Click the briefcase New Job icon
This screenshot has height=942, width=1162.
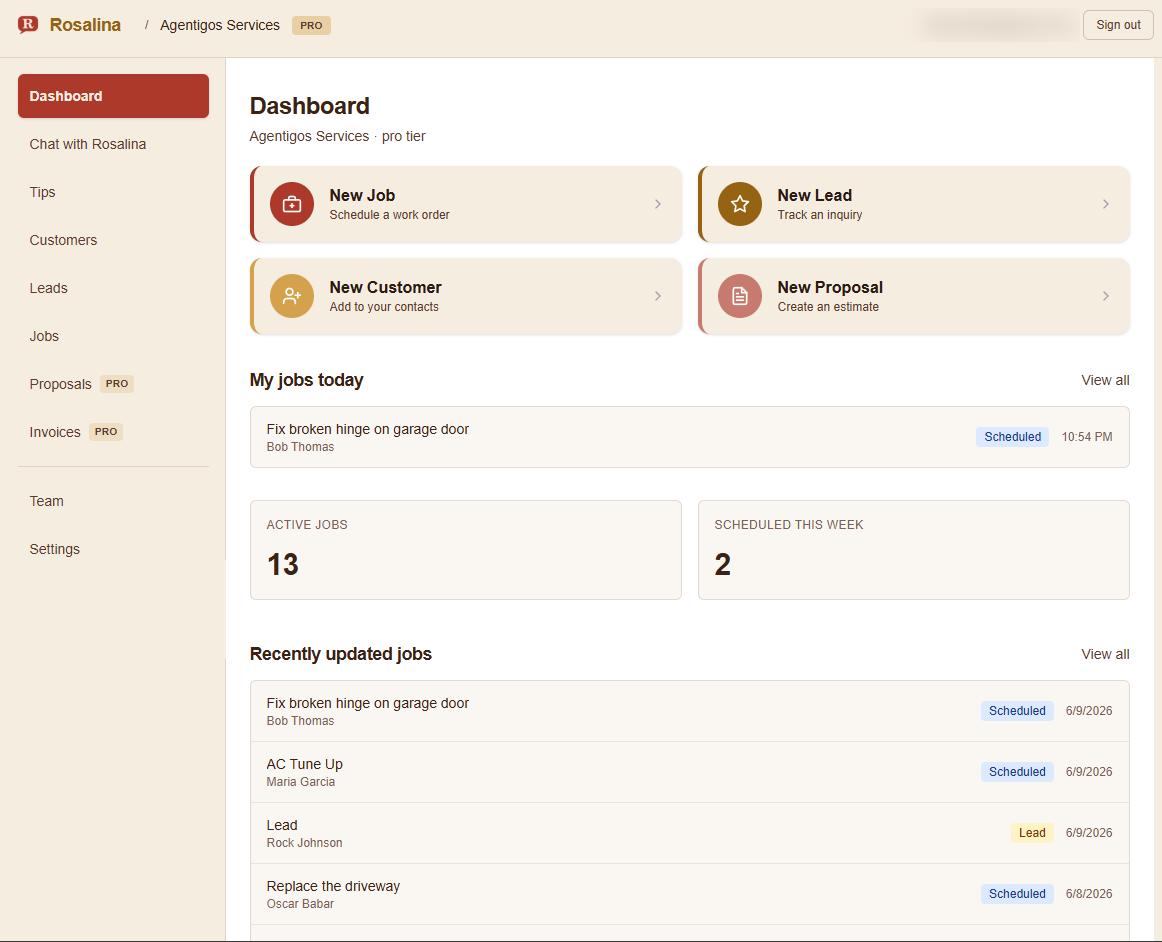[292, 204]
